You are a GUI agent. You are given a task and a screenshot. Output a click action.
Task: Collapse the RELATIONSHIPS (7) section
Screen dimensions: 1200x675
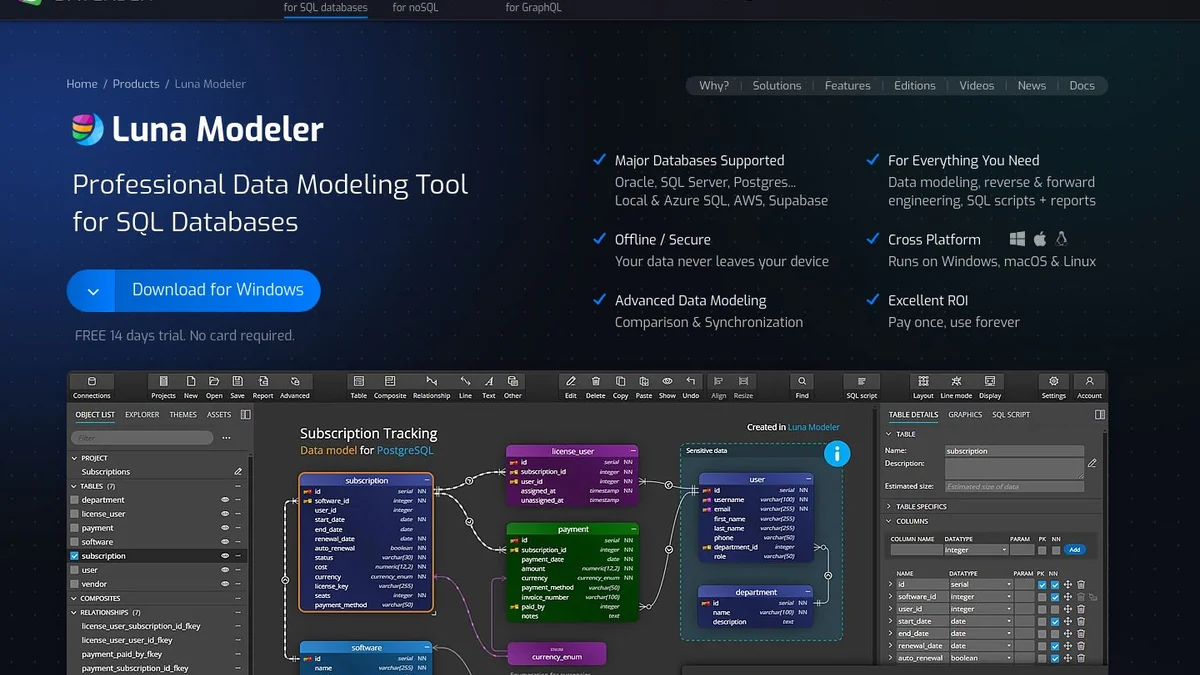(x=74, y=612)
